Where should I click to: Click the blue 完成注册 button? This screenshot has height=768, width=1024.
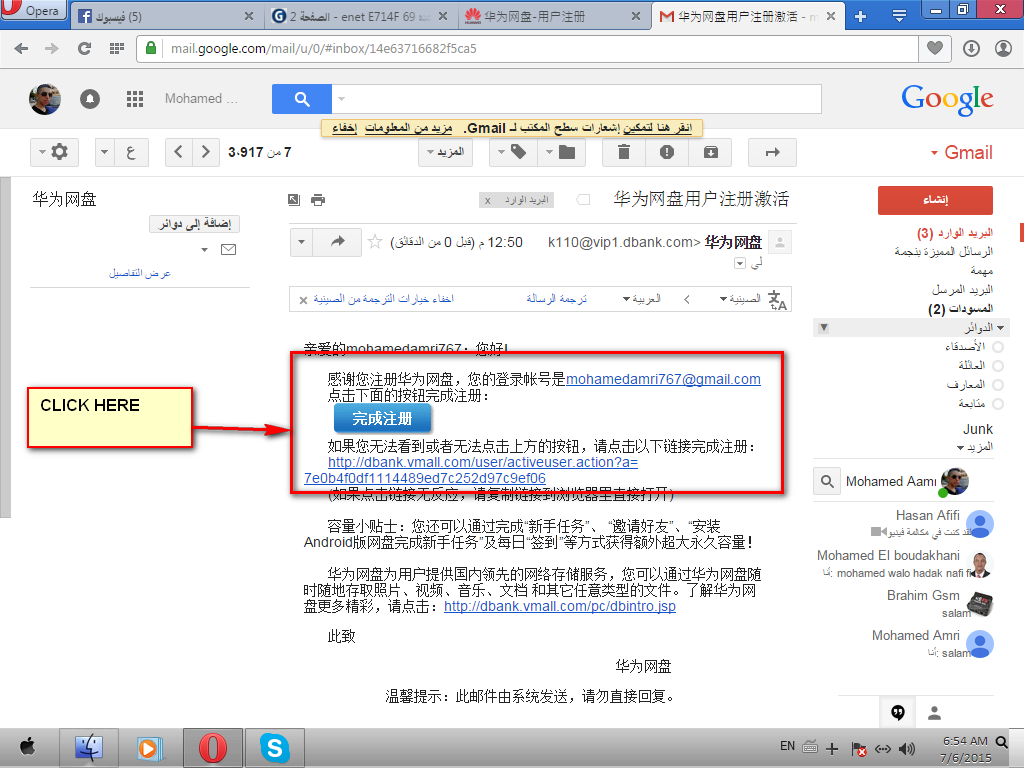click(382, 419)
